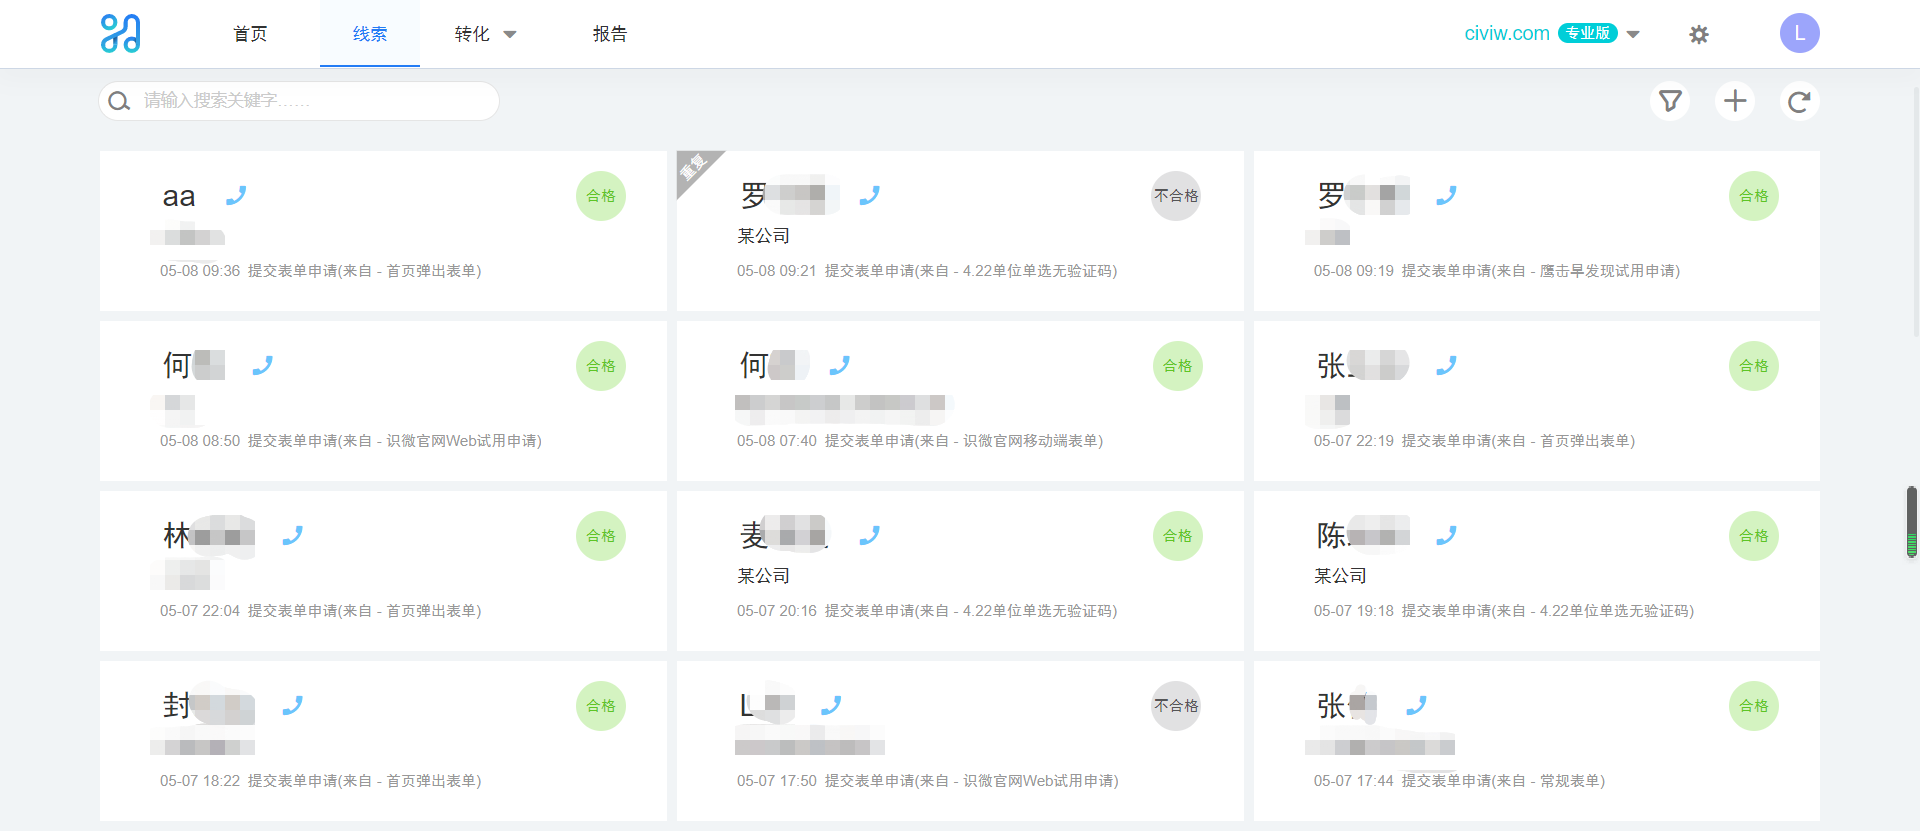
Task: Click the civiw.com site link
Action: click(x=1506, y=33)
